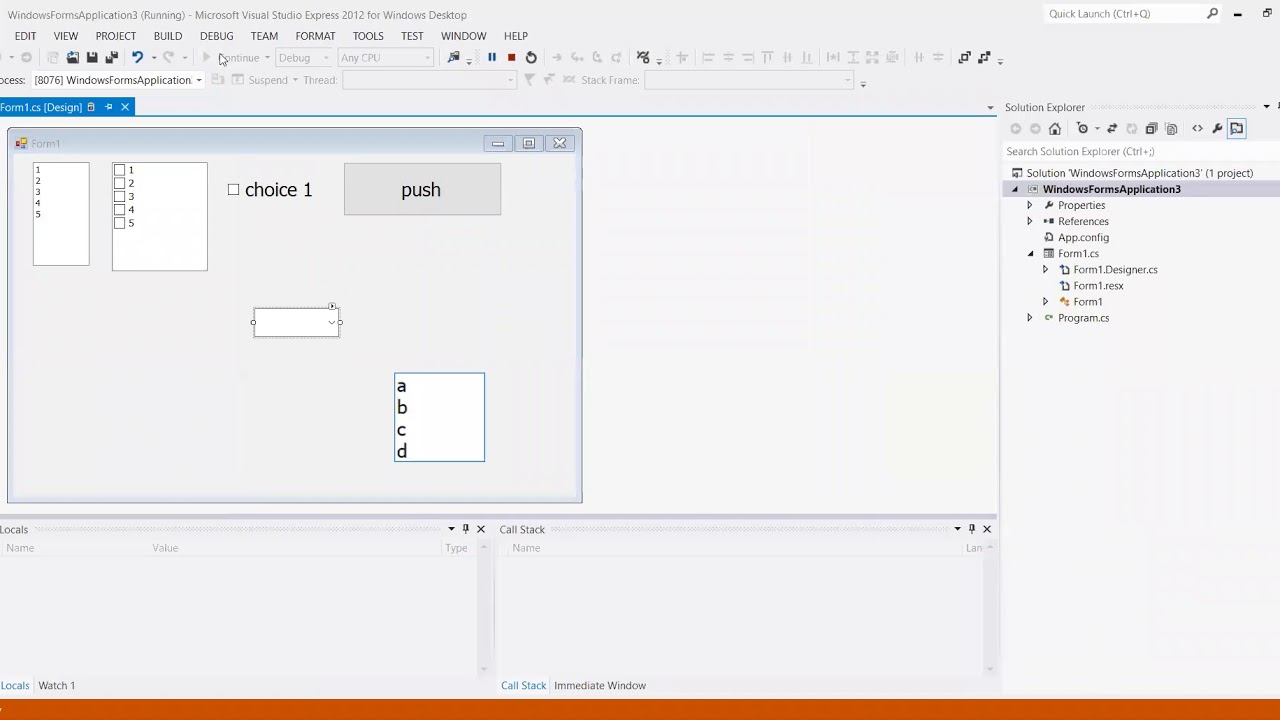Pause debugging with Break All icon
1280x720 pixels.
tap(492, 58)
